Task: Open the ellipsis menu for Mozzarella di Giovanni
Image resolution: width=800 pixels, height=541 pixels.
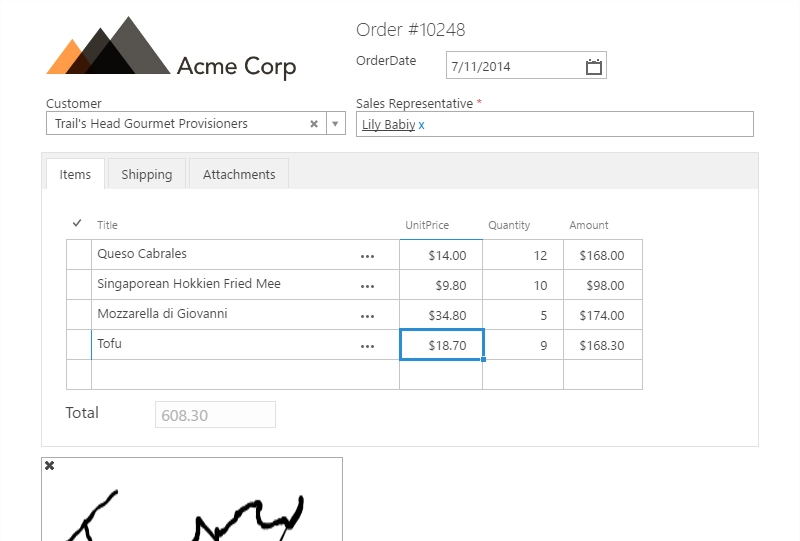Action: click(x=367, y=316)
